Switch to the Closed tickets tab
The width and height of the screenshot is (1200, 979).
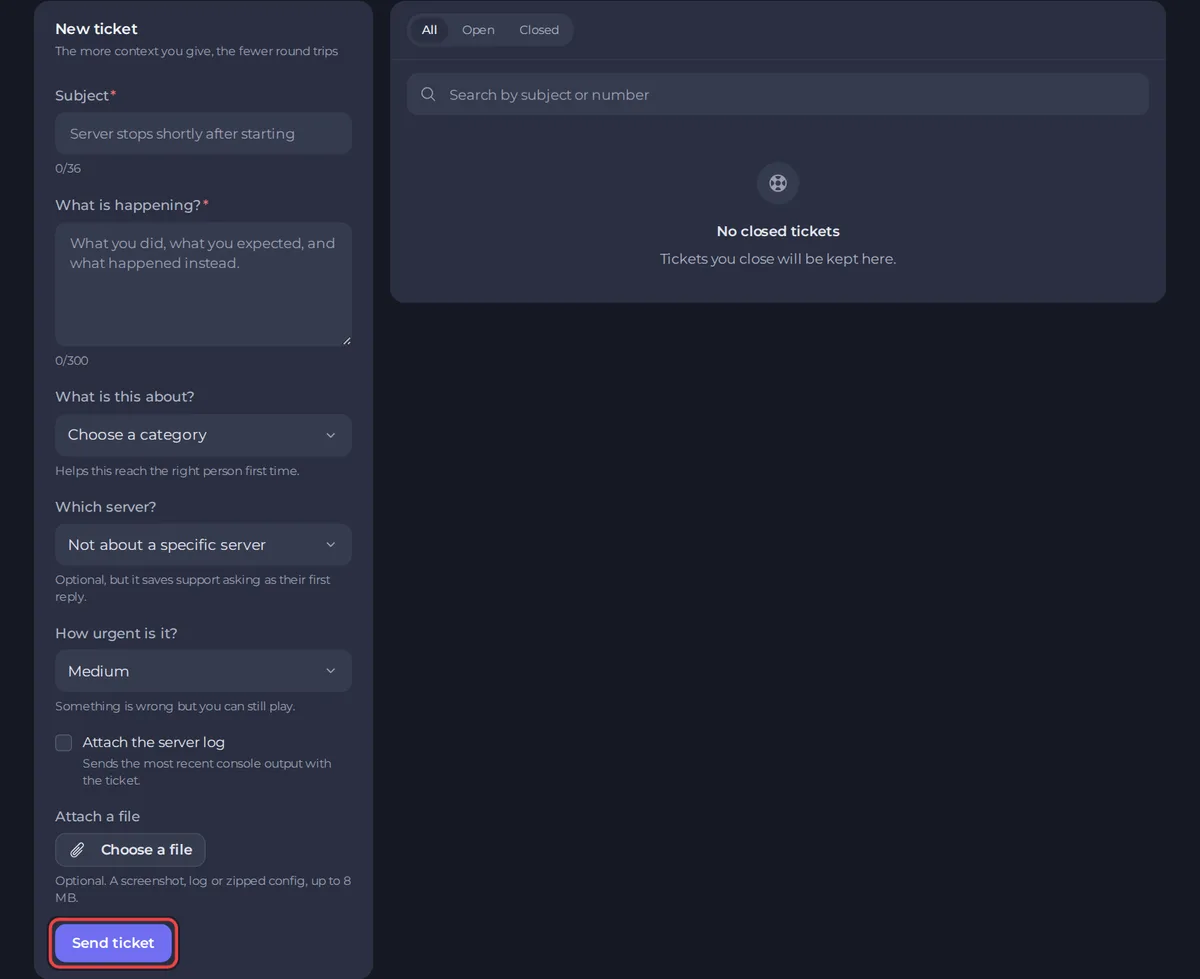[539, 30]
